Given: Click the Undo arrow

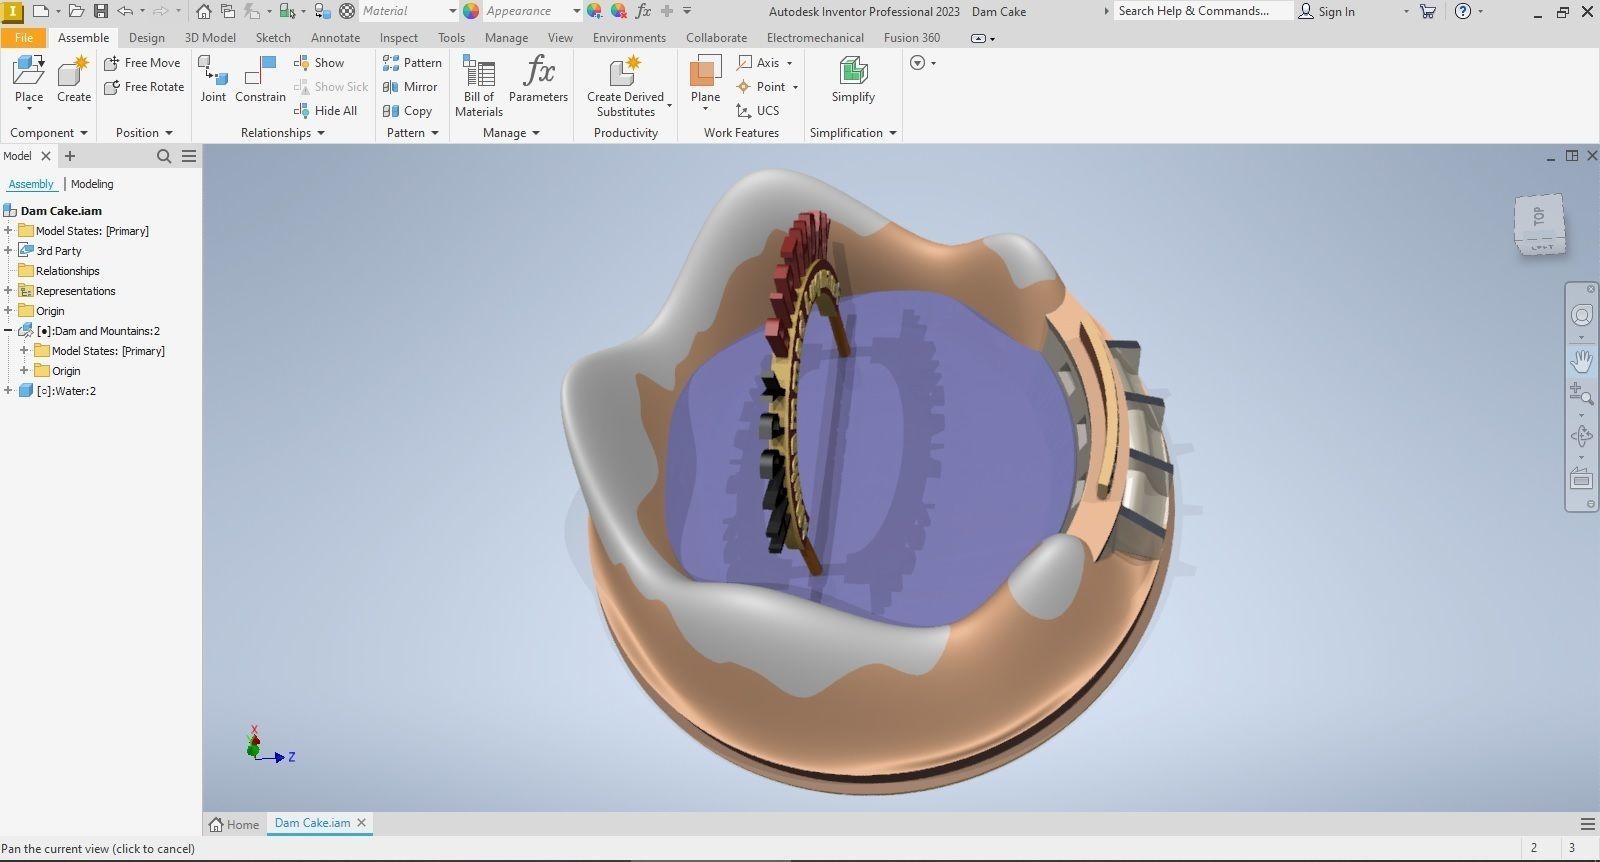Looking at the screenshot, I should 125,11.
